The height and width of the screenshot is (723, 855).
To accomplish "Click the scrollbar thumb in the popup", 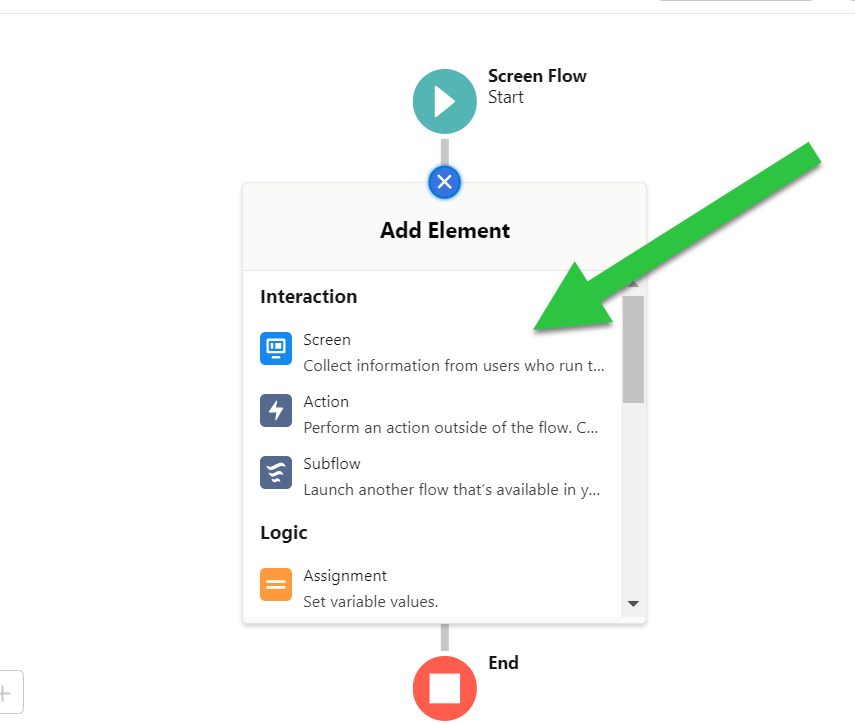I will click(x=633, y=345).
